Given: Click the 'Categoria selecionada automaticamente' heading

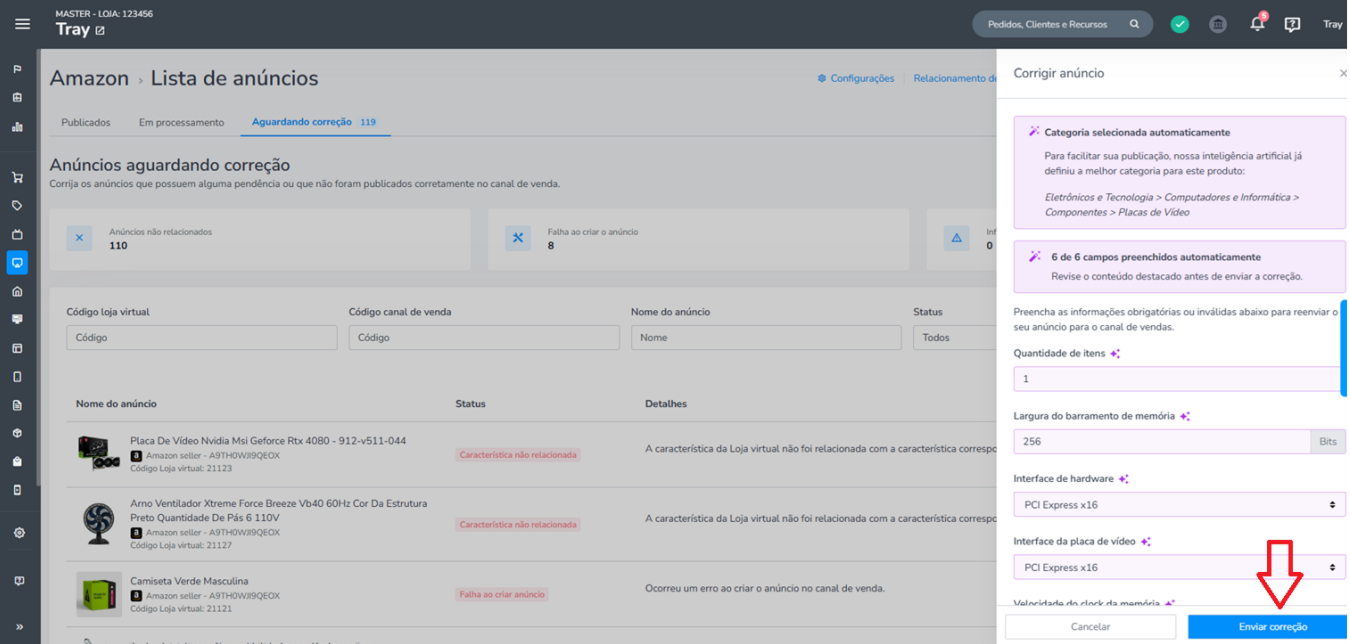Looking at the screenshot, I should click(x=1137, y=132).
